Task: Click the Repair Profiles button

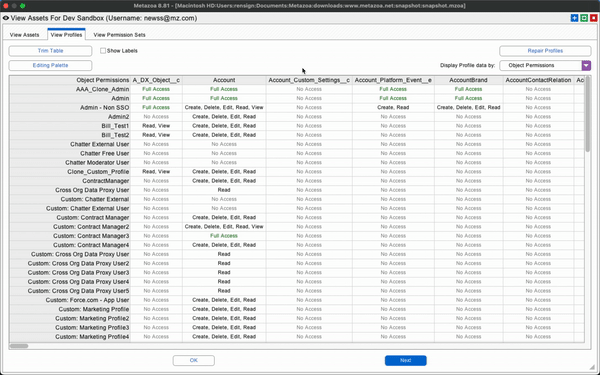Action: tap(545, 51)
